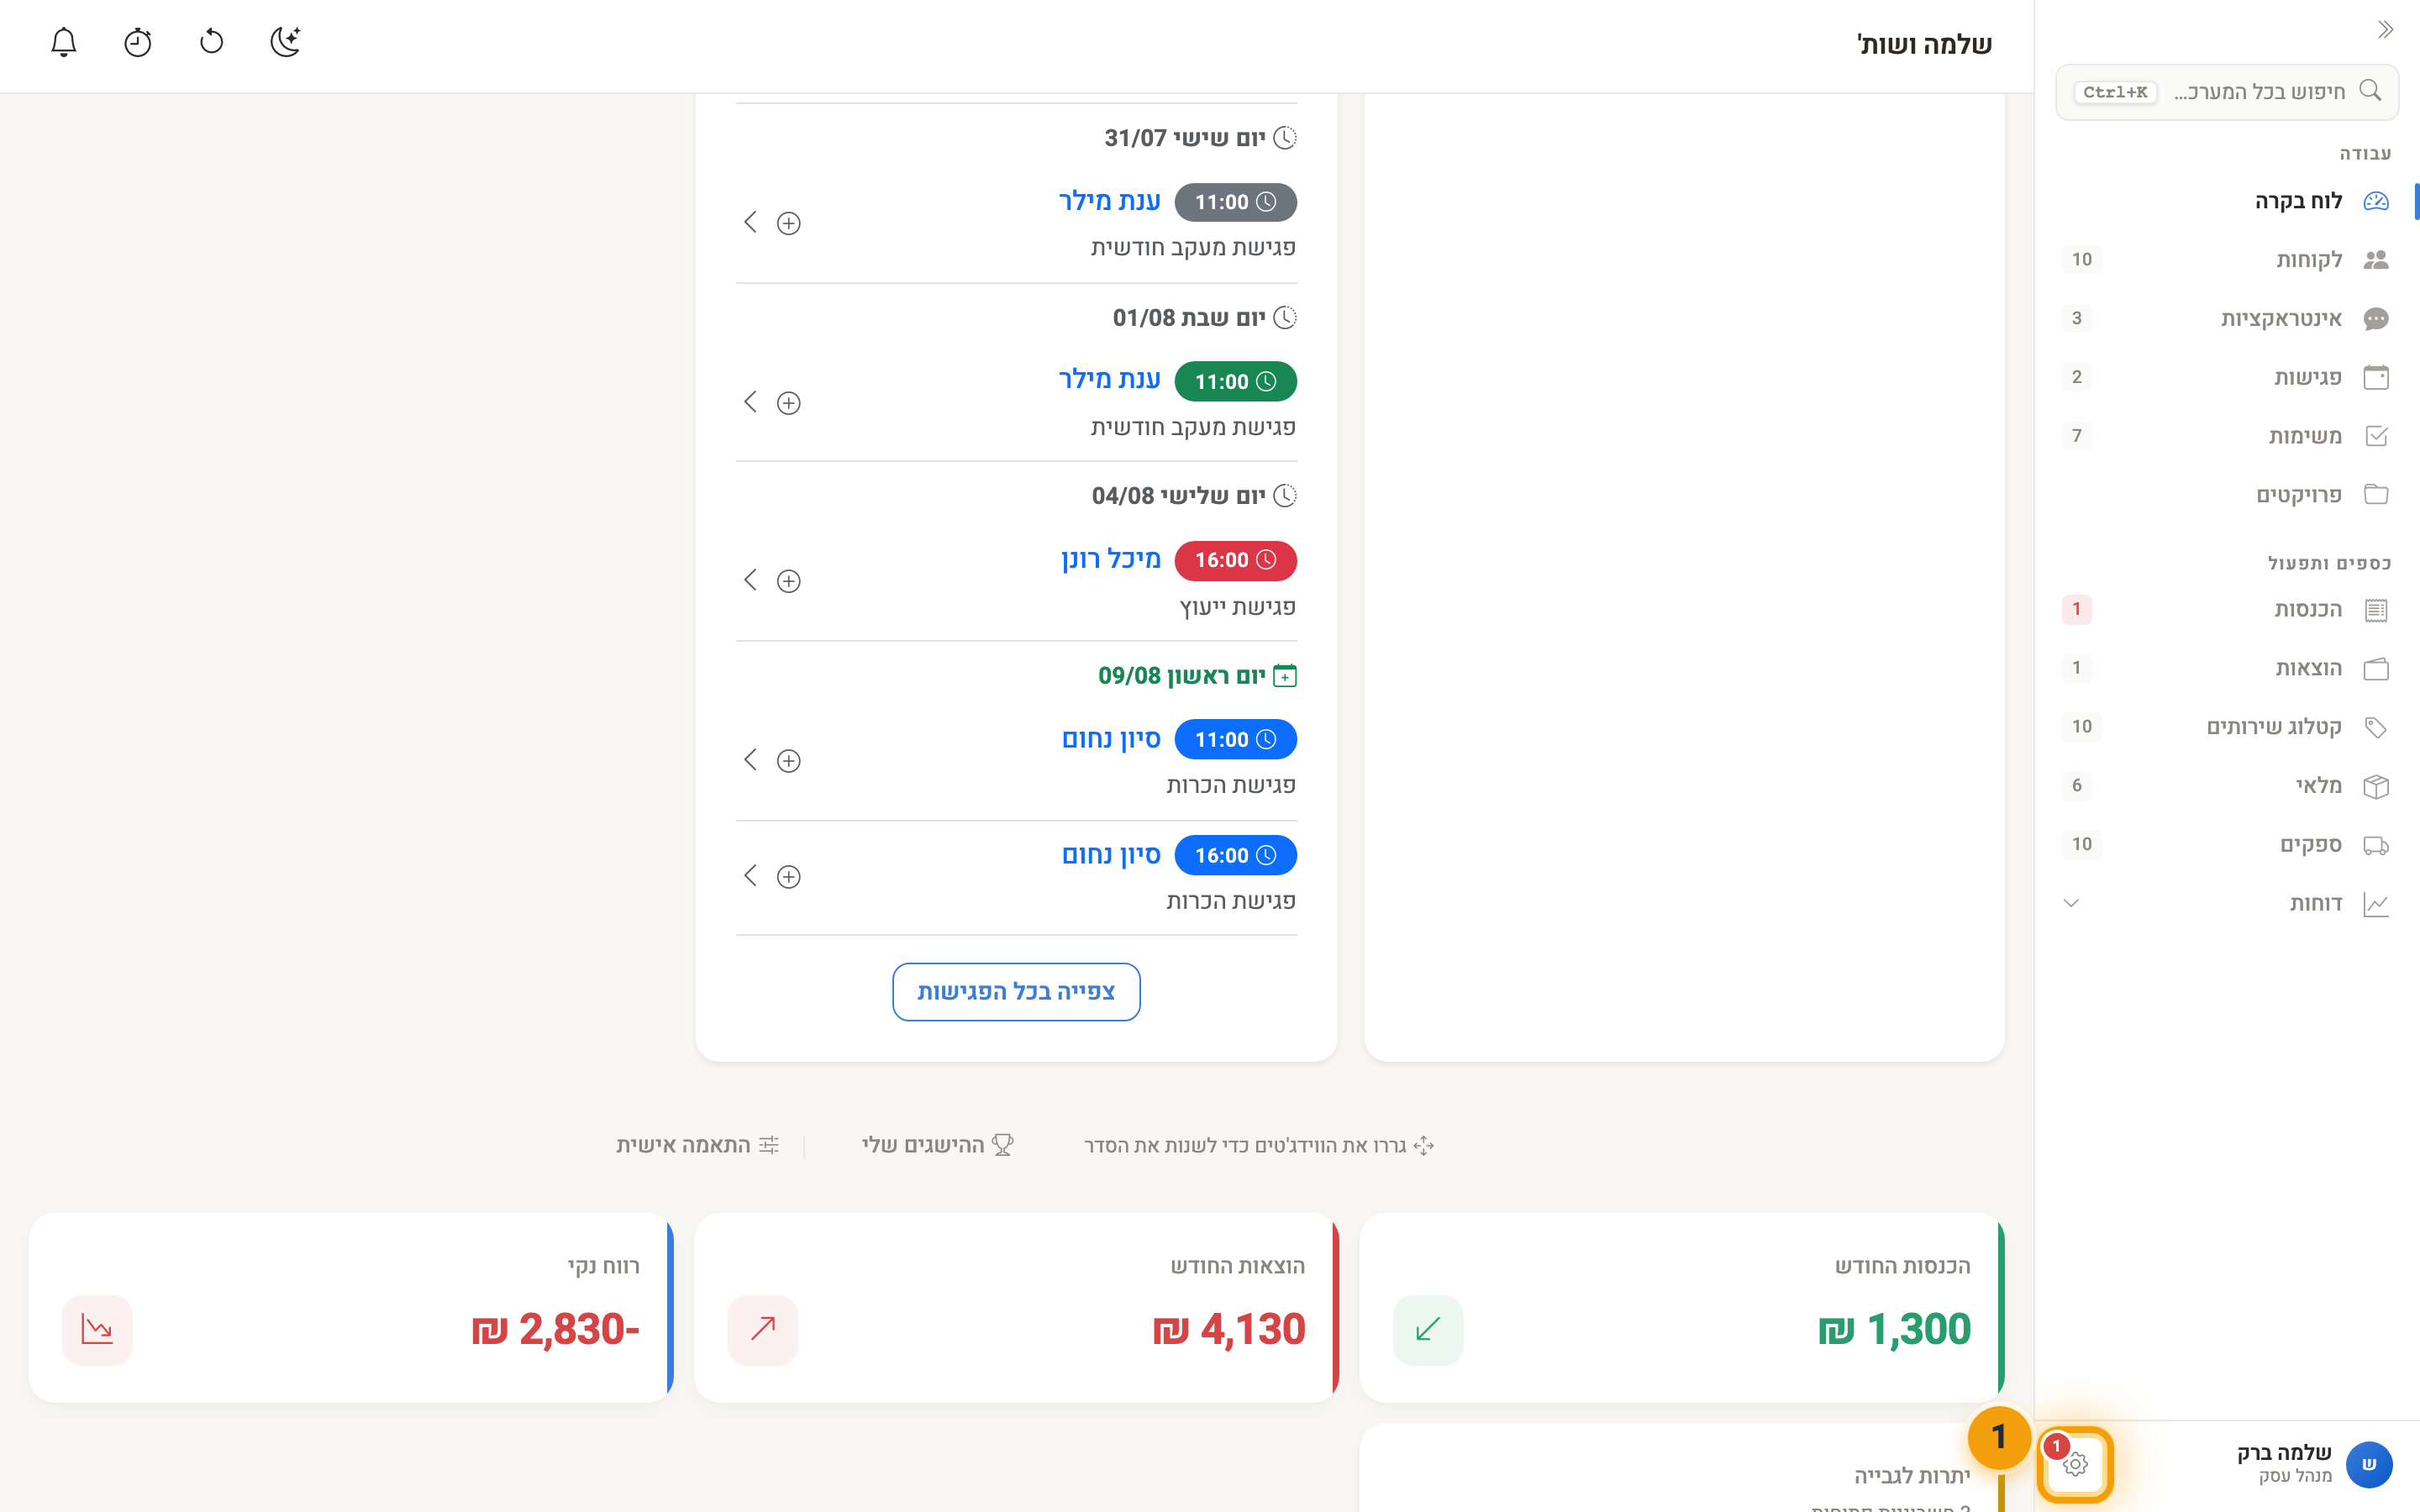Screen dimensions: 2420x1512
Task: Click the הכנסות income icon
Action: click(x=2376, y=610)
